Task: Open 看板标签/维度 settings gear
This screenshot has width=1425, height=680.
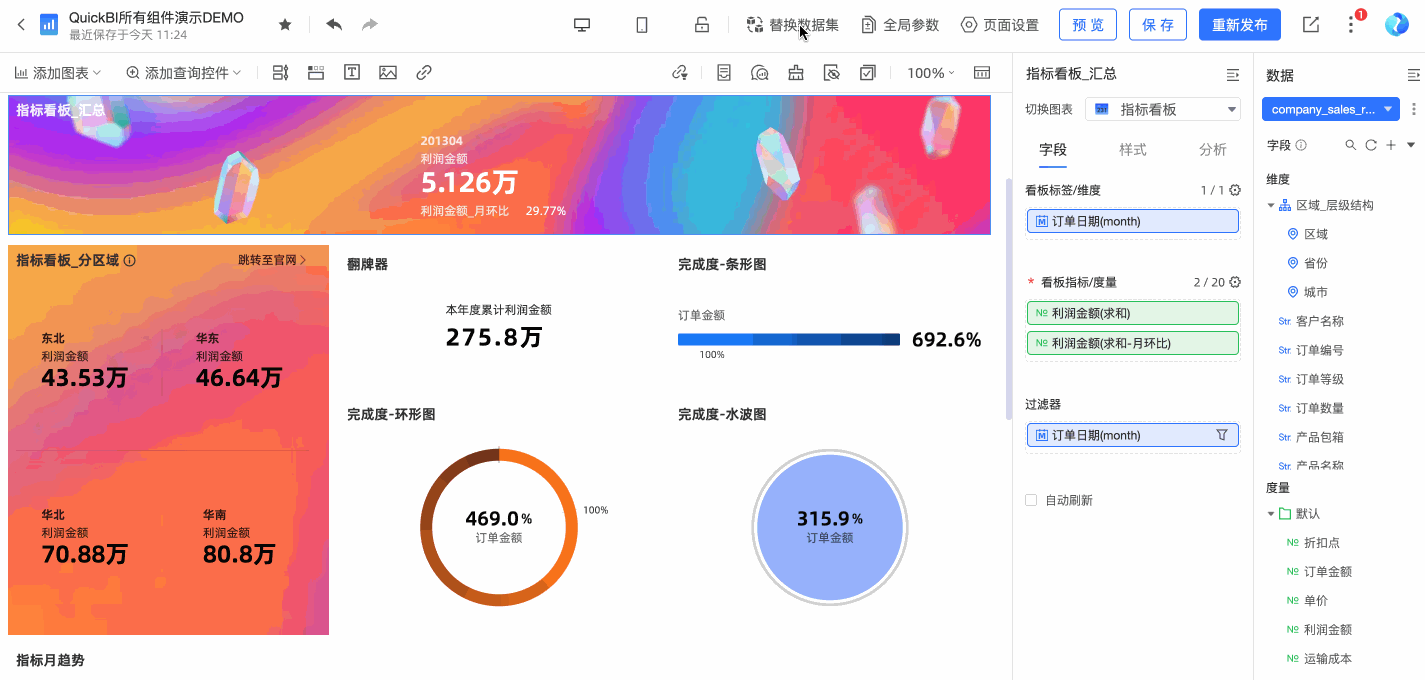Action: pyautogui.click(x=1235, y=190)
